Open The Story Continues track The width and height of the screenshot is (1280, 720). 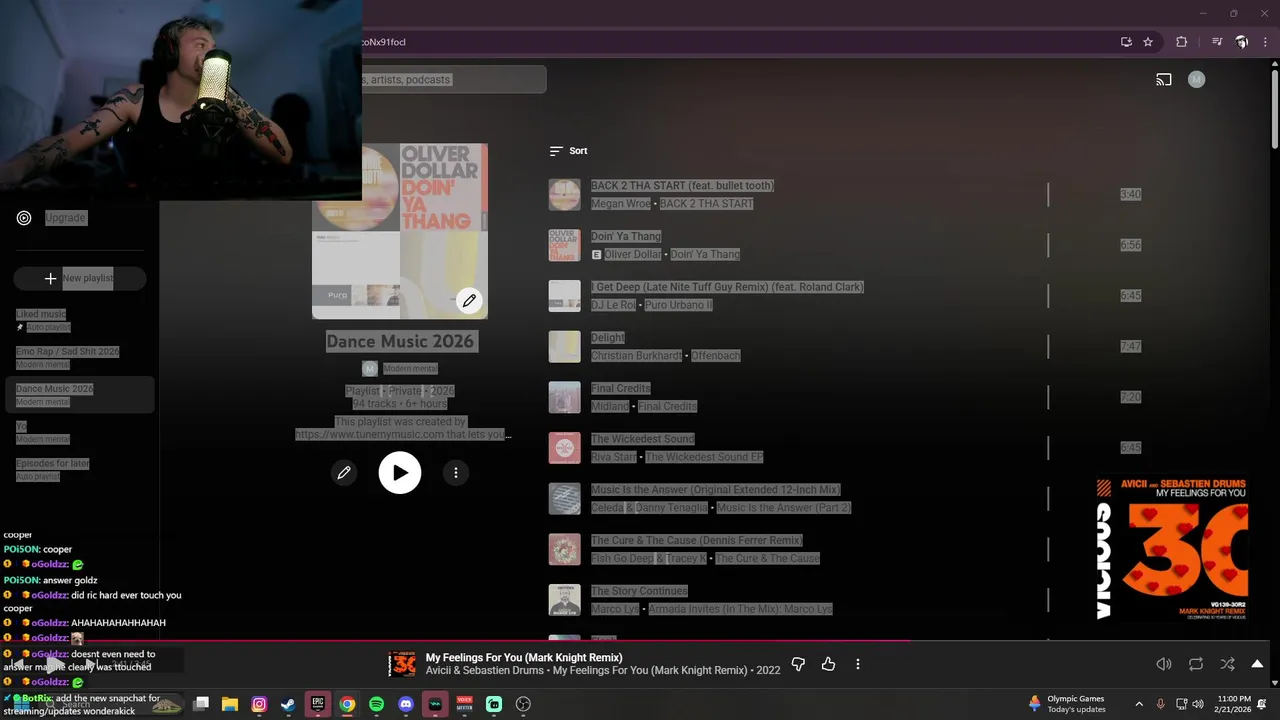pos(639,592)
